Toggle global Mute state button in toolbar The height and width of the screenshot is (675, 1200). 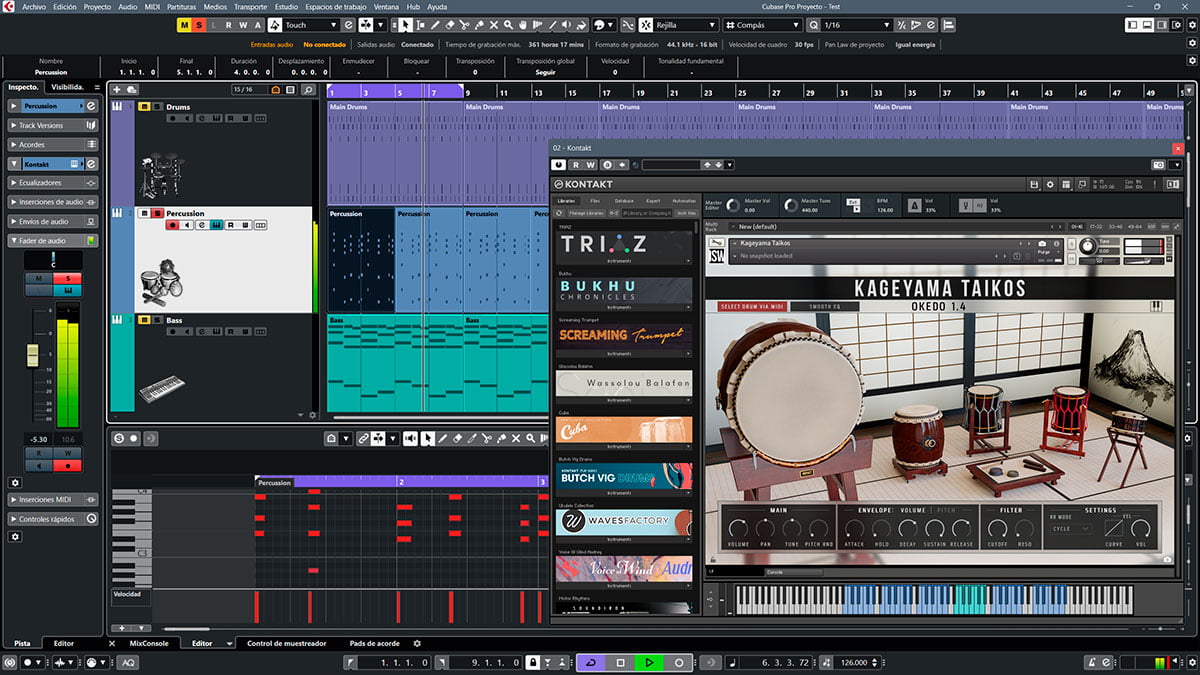(185, 25)
